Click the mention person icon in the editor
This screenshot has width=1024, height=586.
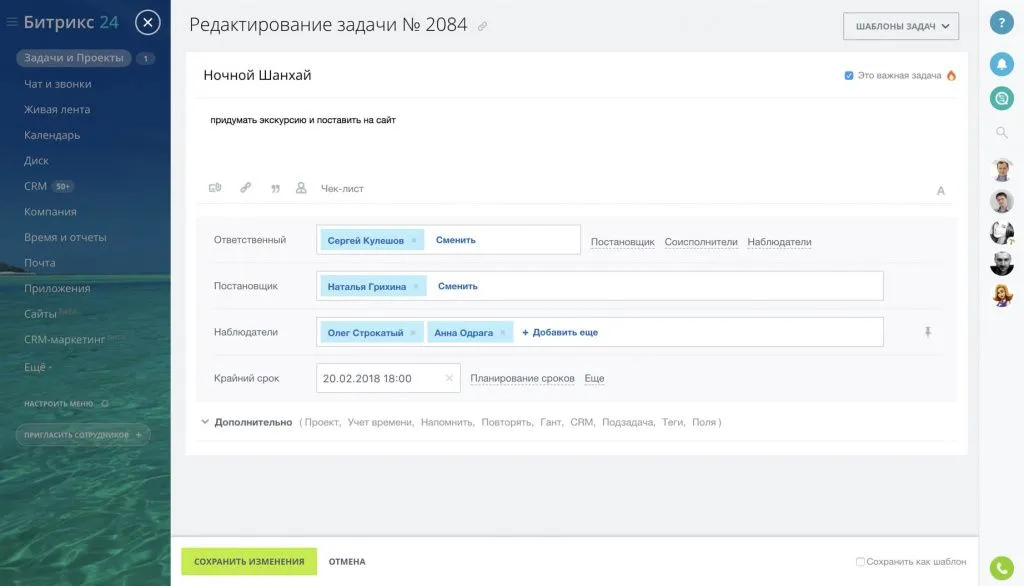tap(301, 187)
